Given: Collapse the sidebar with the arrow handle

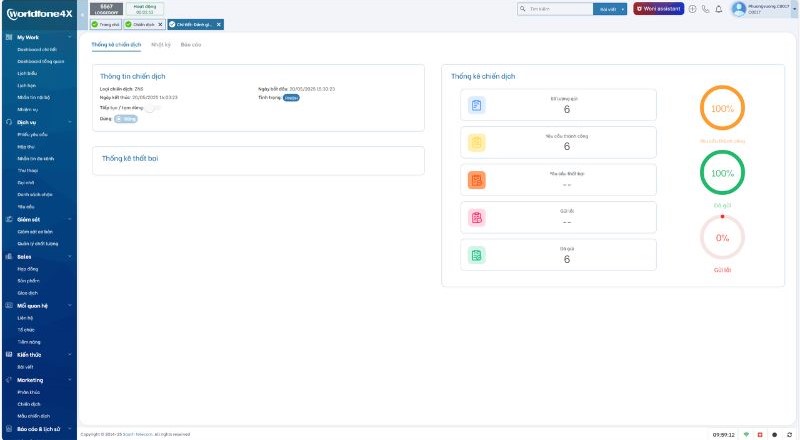Looking at the screenshot, I should [82, 13].
